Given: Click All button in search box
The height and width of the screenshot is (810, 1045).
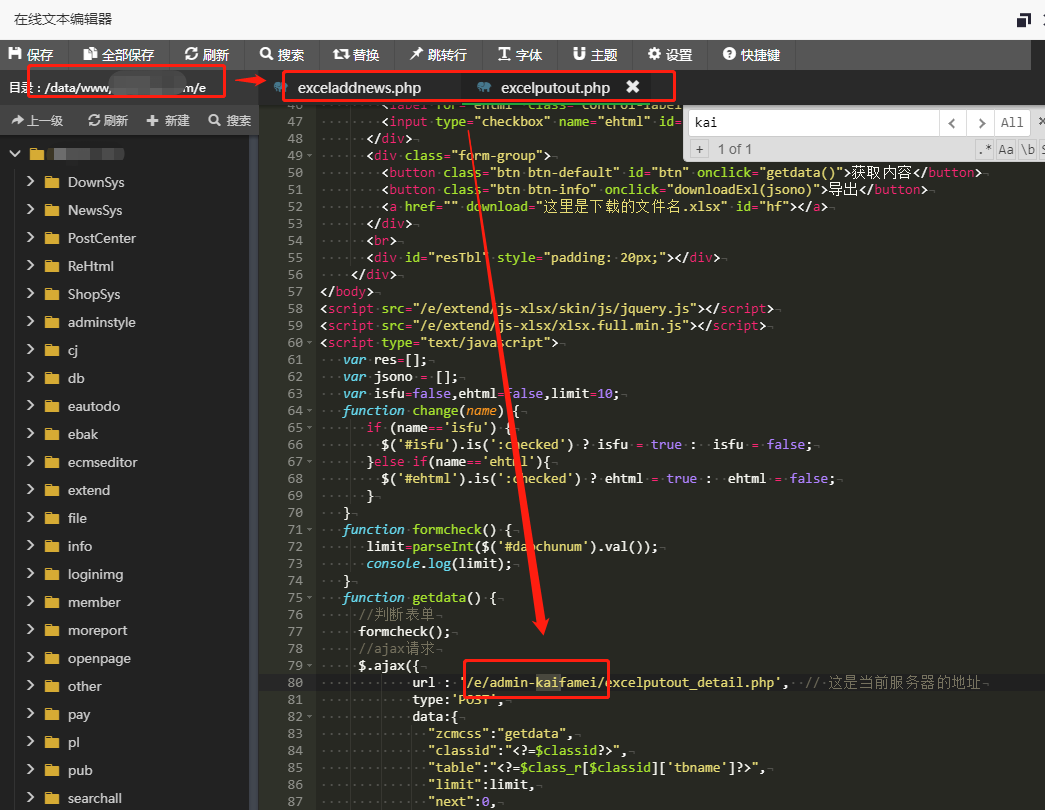Looking at the screenshot, I should coord(1012,123).
